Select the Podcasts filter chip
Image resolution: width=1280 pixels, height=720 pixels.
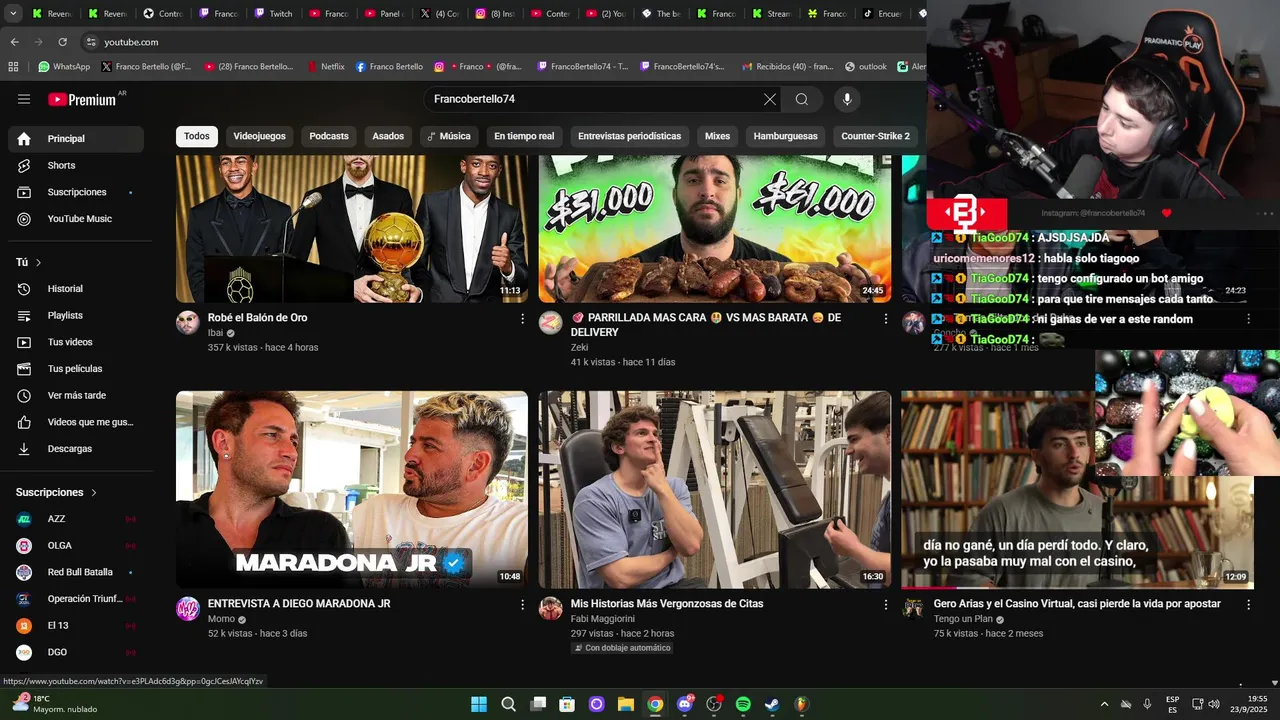pos(329,136)
